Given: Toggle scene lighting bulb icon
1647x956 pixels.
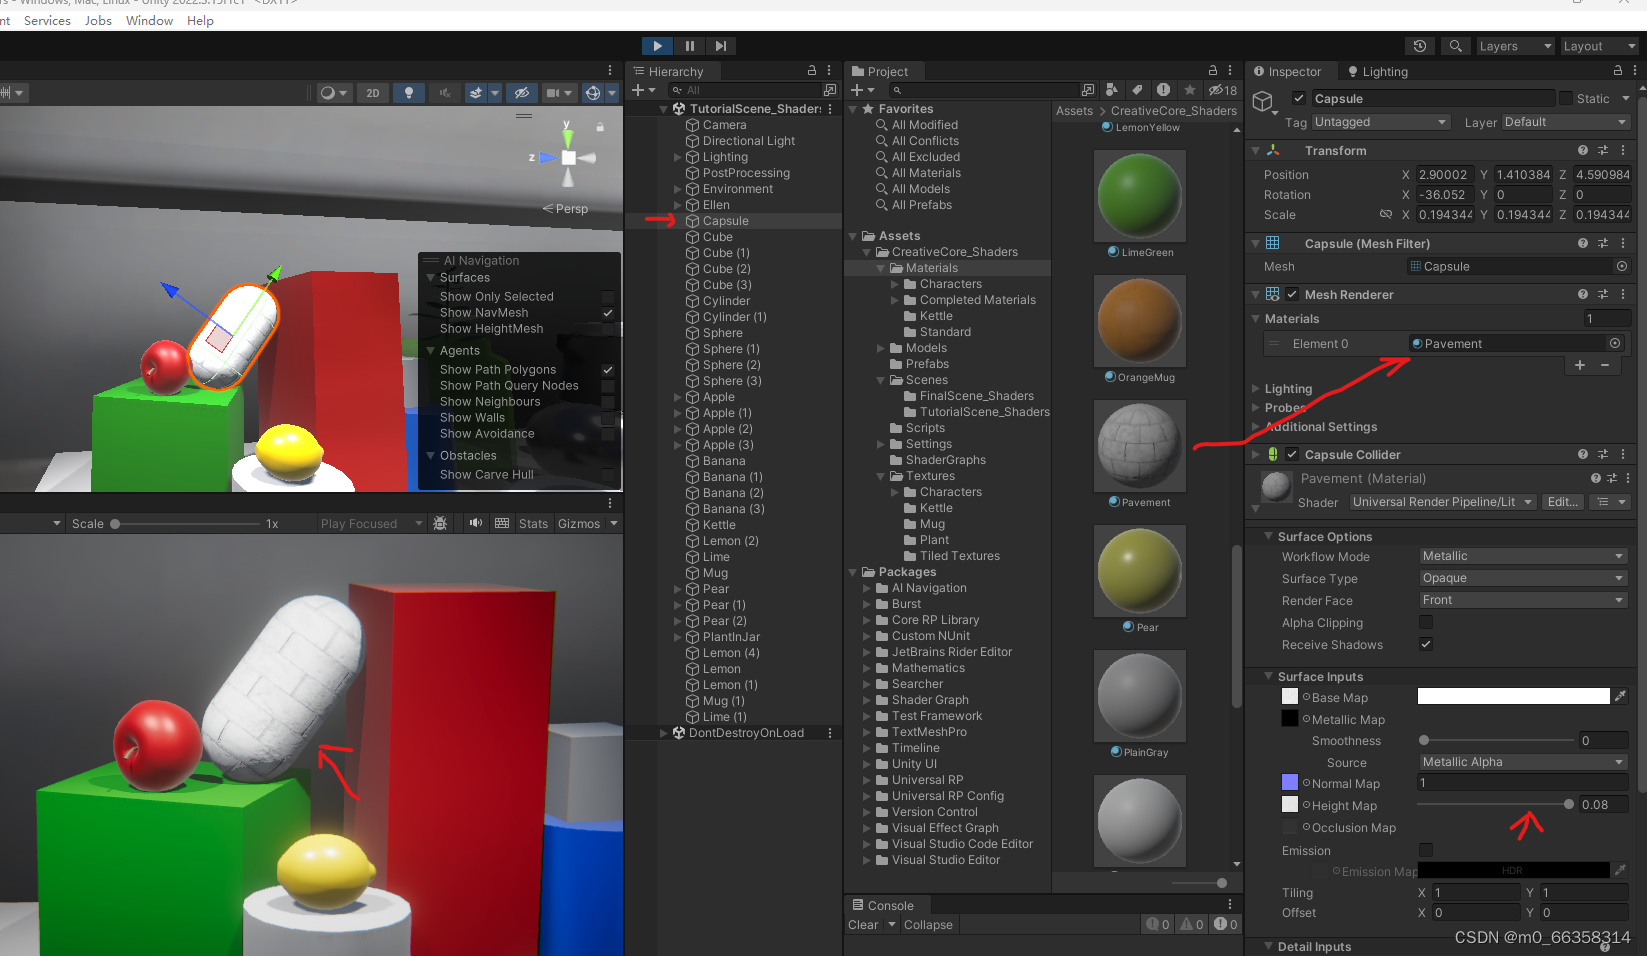Looking at the screenshot, I should (408, 93).
